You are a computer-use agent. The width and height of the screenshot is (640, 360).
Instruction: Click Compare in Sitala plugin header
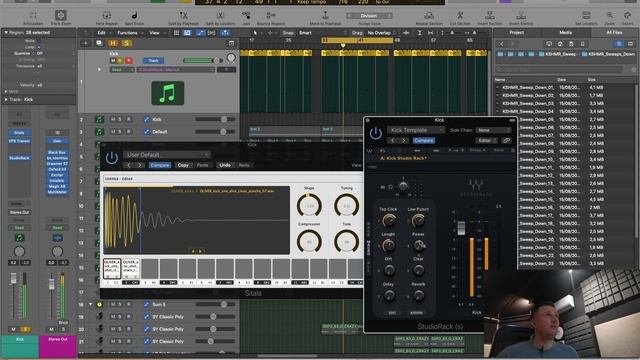click(160, 165)
